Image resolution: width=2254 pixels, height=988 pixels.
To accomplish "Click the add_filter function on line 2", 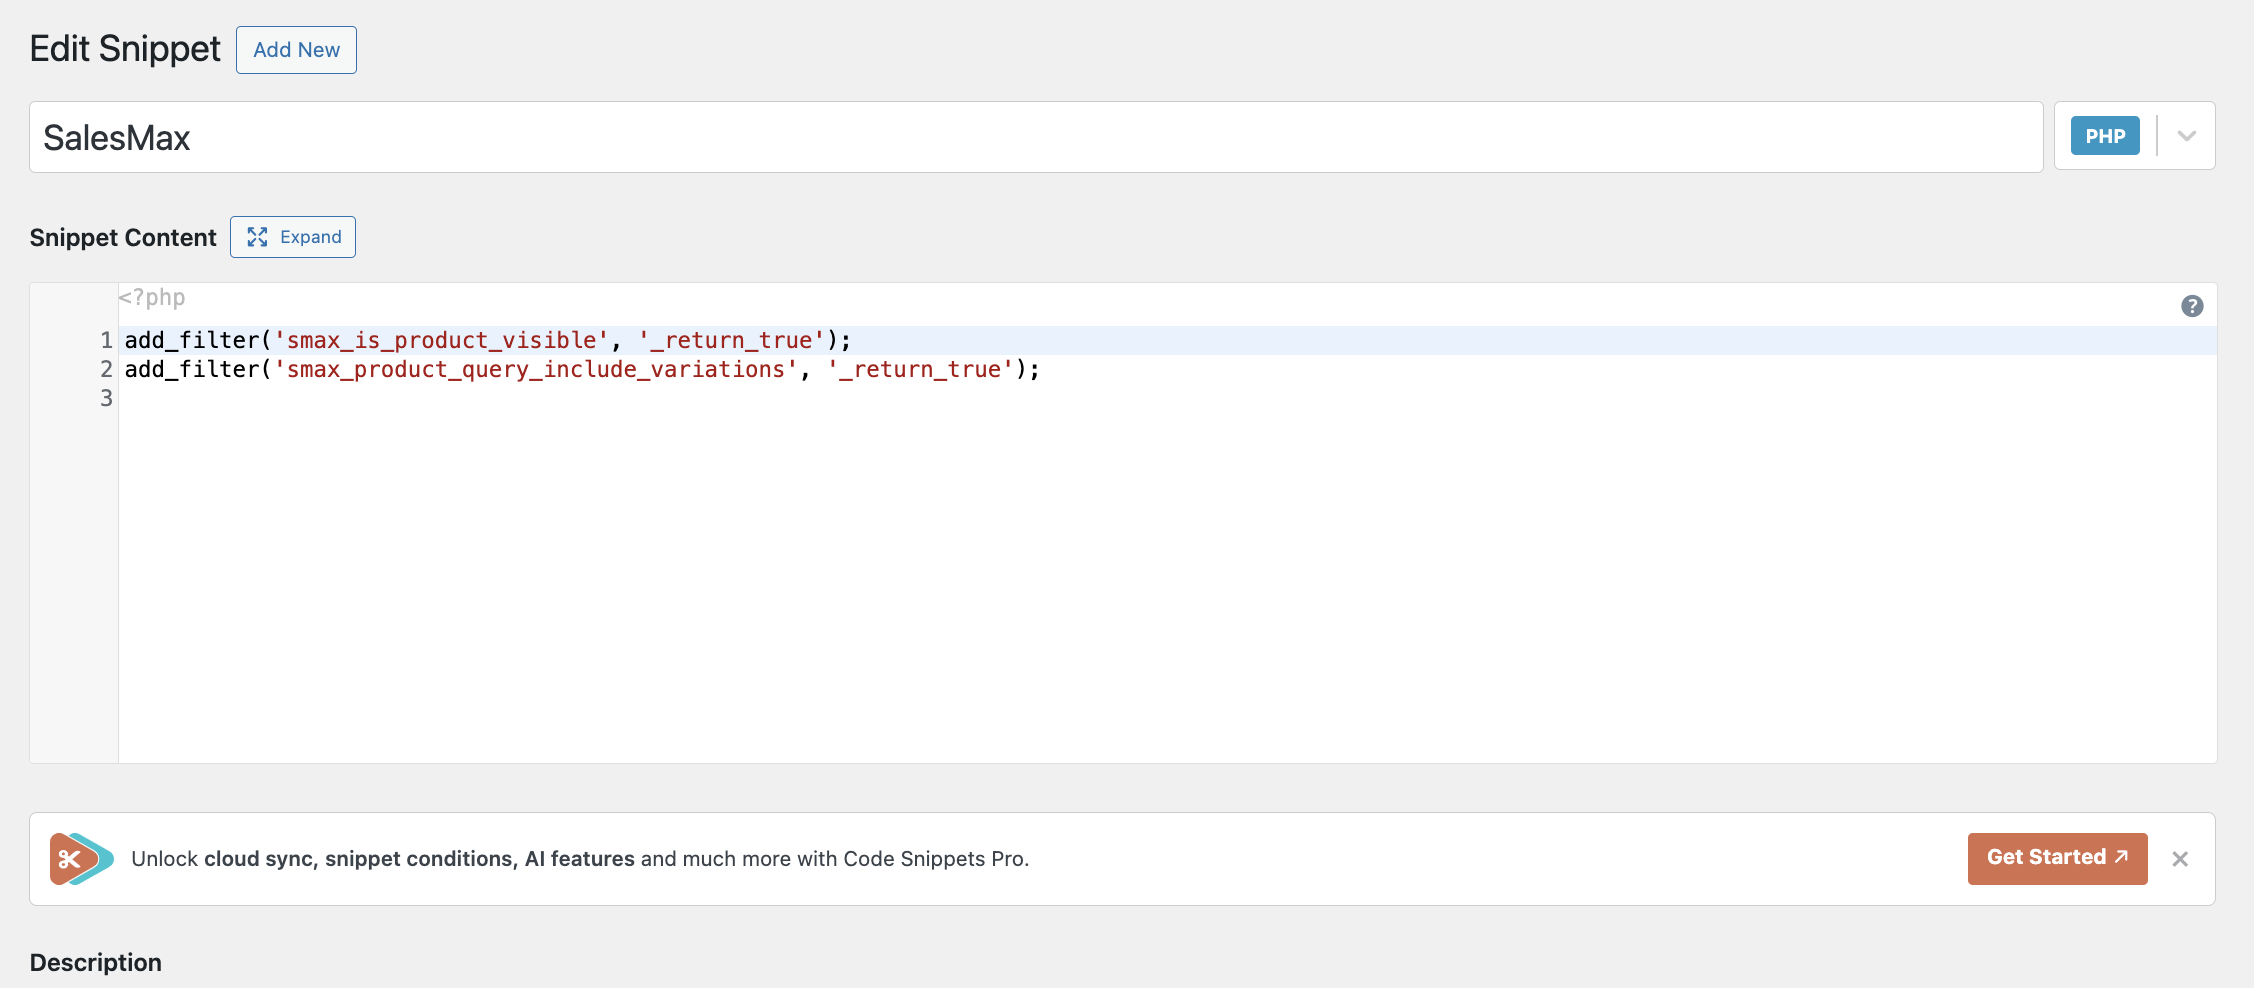I will click(191, 369).
